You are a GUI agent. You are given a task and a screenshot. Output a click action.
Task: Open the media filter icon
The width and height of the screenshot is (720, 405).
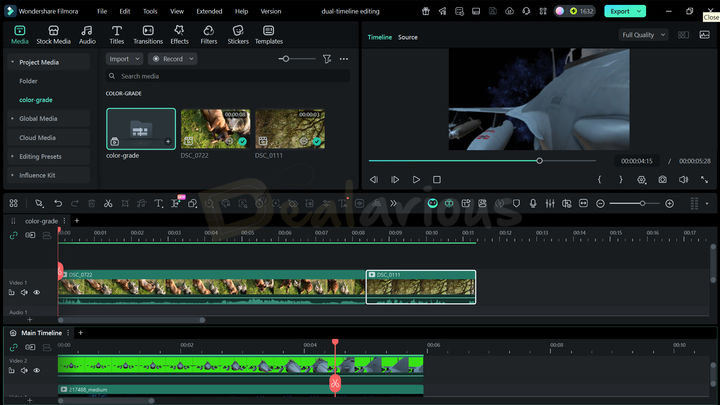tap(327, 59)
